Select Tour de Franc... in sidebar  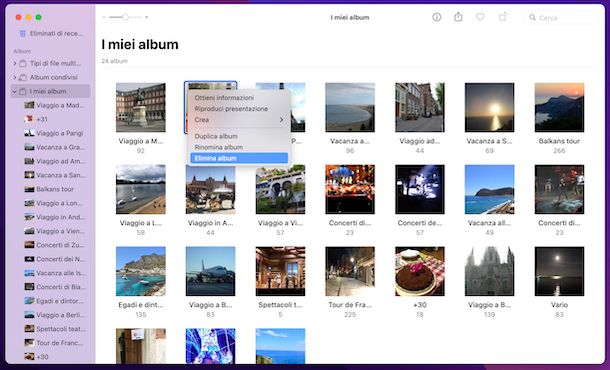[x=54, y=343]
